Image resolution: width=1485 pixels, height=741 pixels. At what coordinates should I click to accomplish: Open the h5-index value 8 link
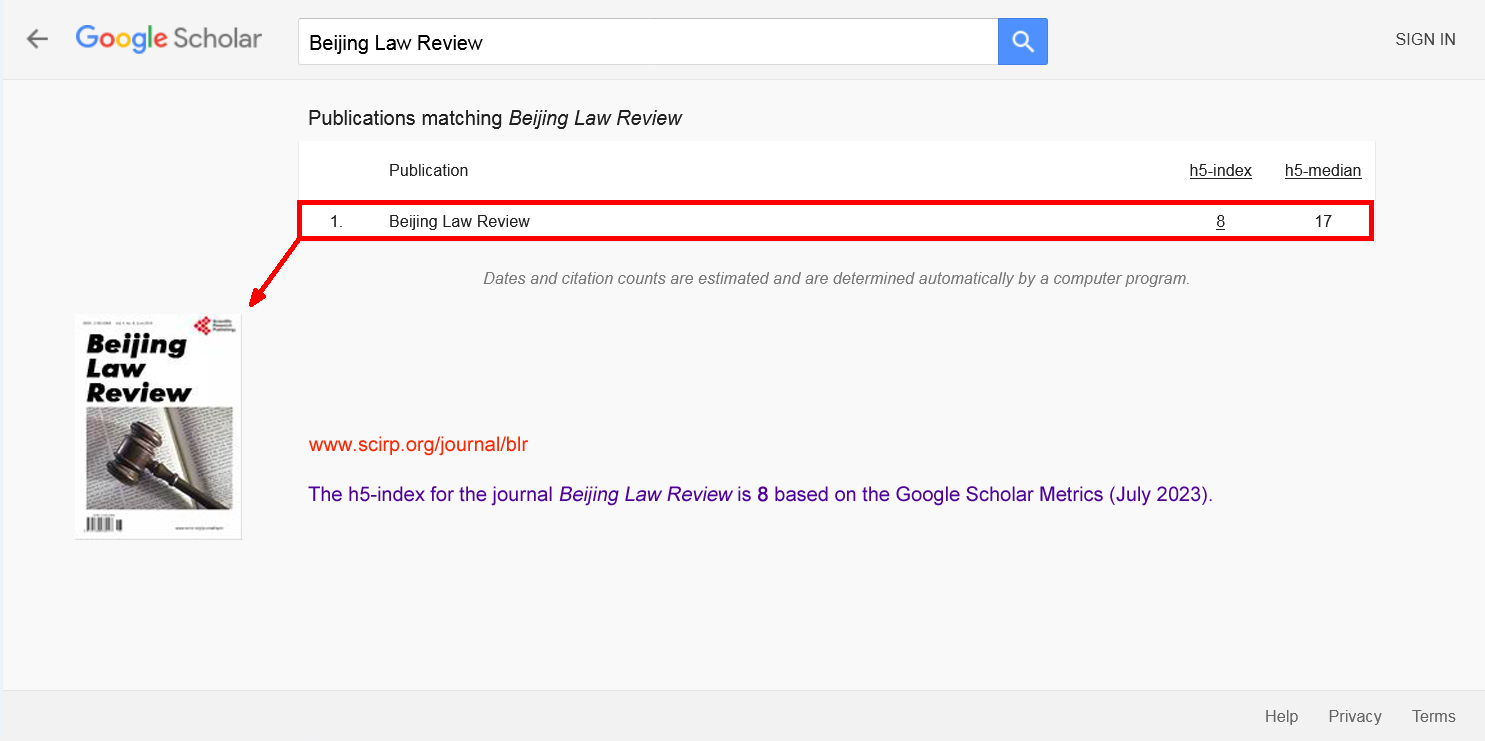pyautogui.click(x=1220, y=221)
